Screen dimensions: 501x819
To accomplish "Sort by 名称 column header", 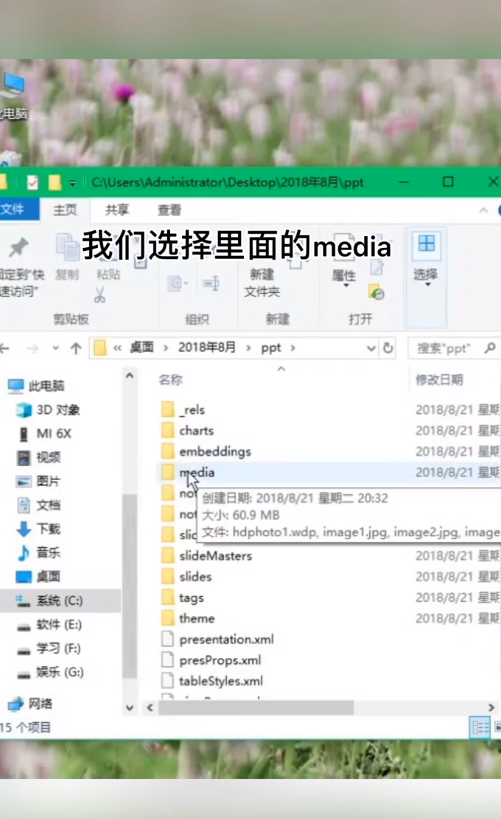I will pyautogui.click(x=171, y=380).
